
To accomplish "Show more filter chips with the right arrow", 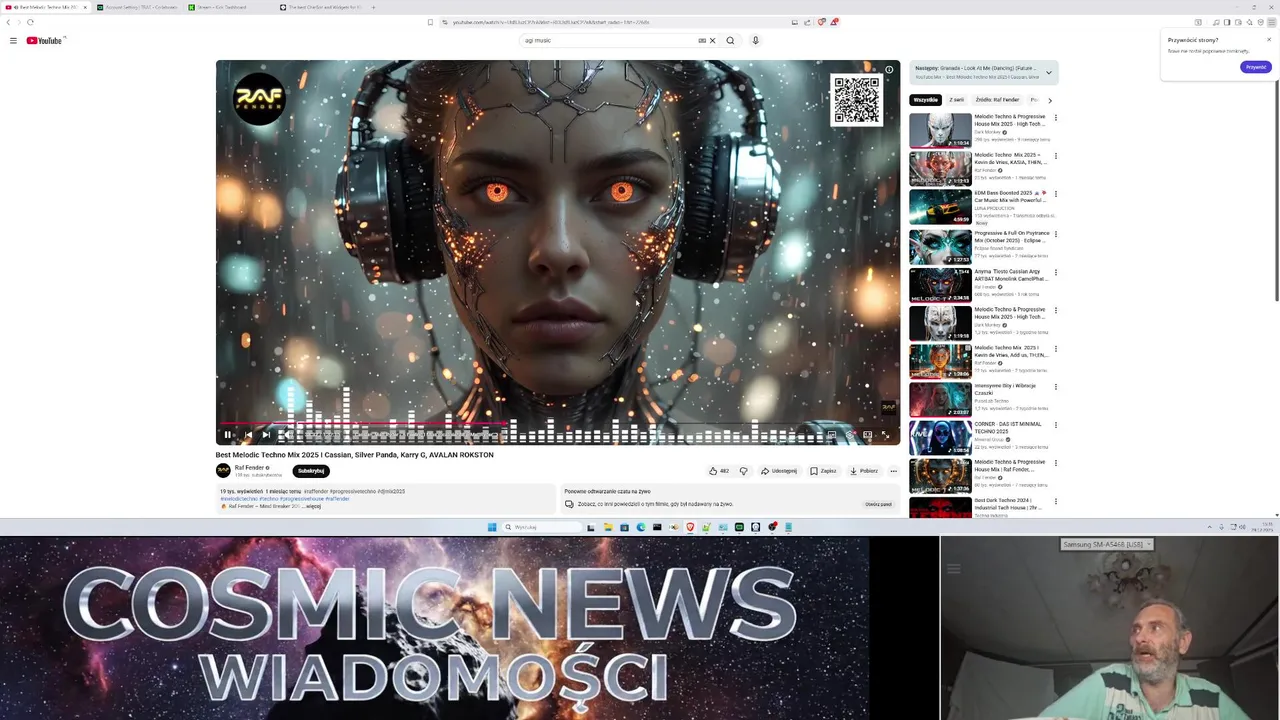I will click(x=1049, y=100).
